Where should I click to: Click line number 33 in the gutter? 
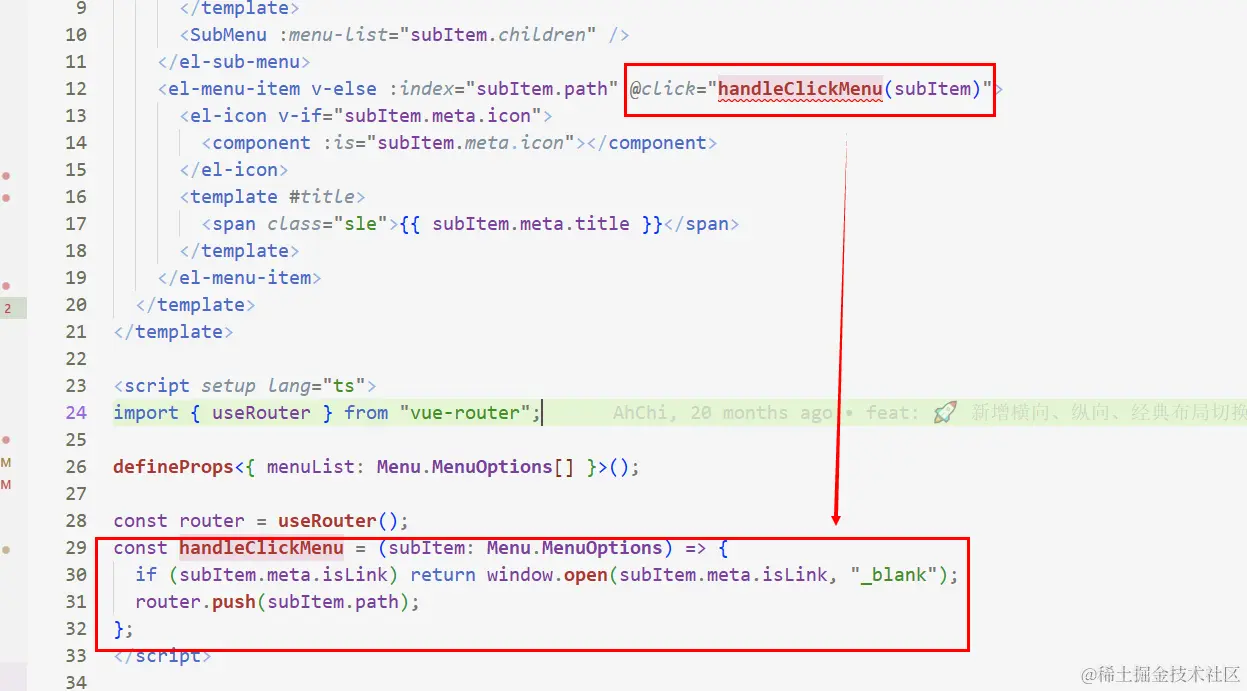pyautogui.click(x=76, y=656)
